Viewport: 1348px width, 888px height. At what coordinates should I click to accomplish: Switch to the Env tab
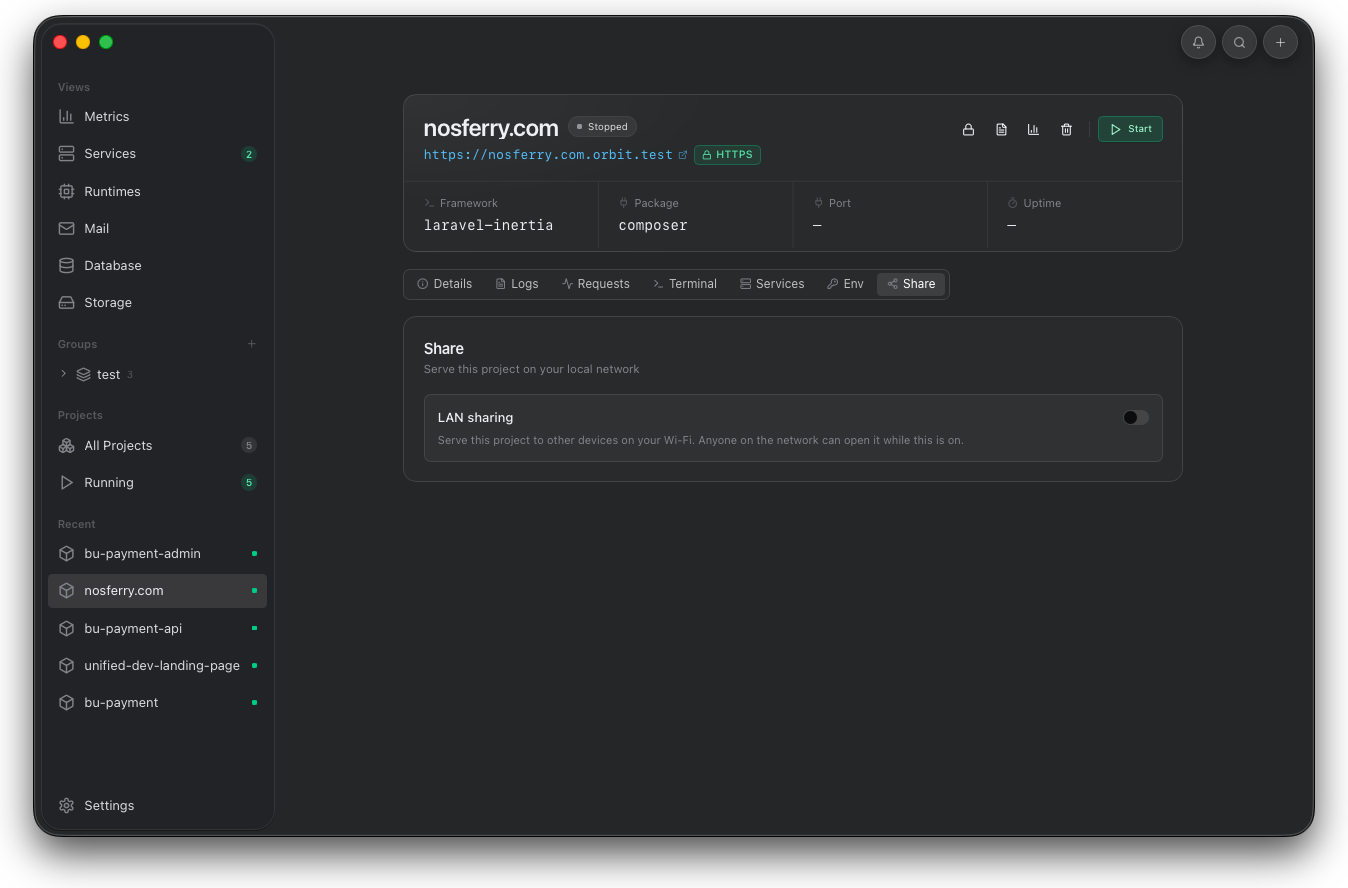[x=845, y=284]
